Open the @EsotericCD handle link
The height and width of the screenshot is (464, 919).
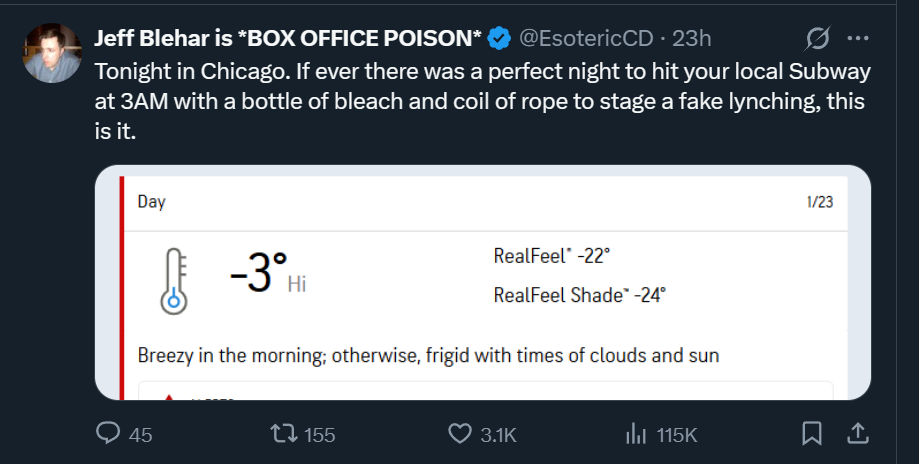coord(587,39)
